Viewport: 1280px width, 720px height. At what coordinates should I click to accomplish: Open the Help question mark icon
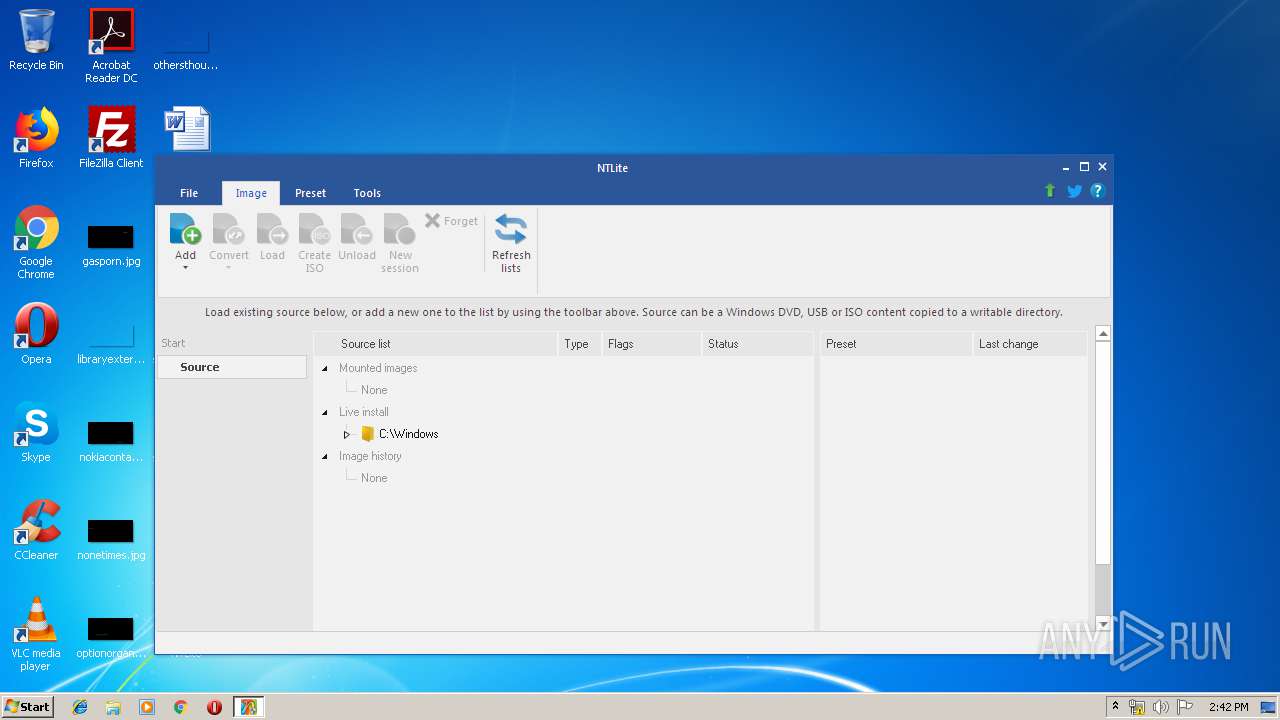click(1097, 191)
